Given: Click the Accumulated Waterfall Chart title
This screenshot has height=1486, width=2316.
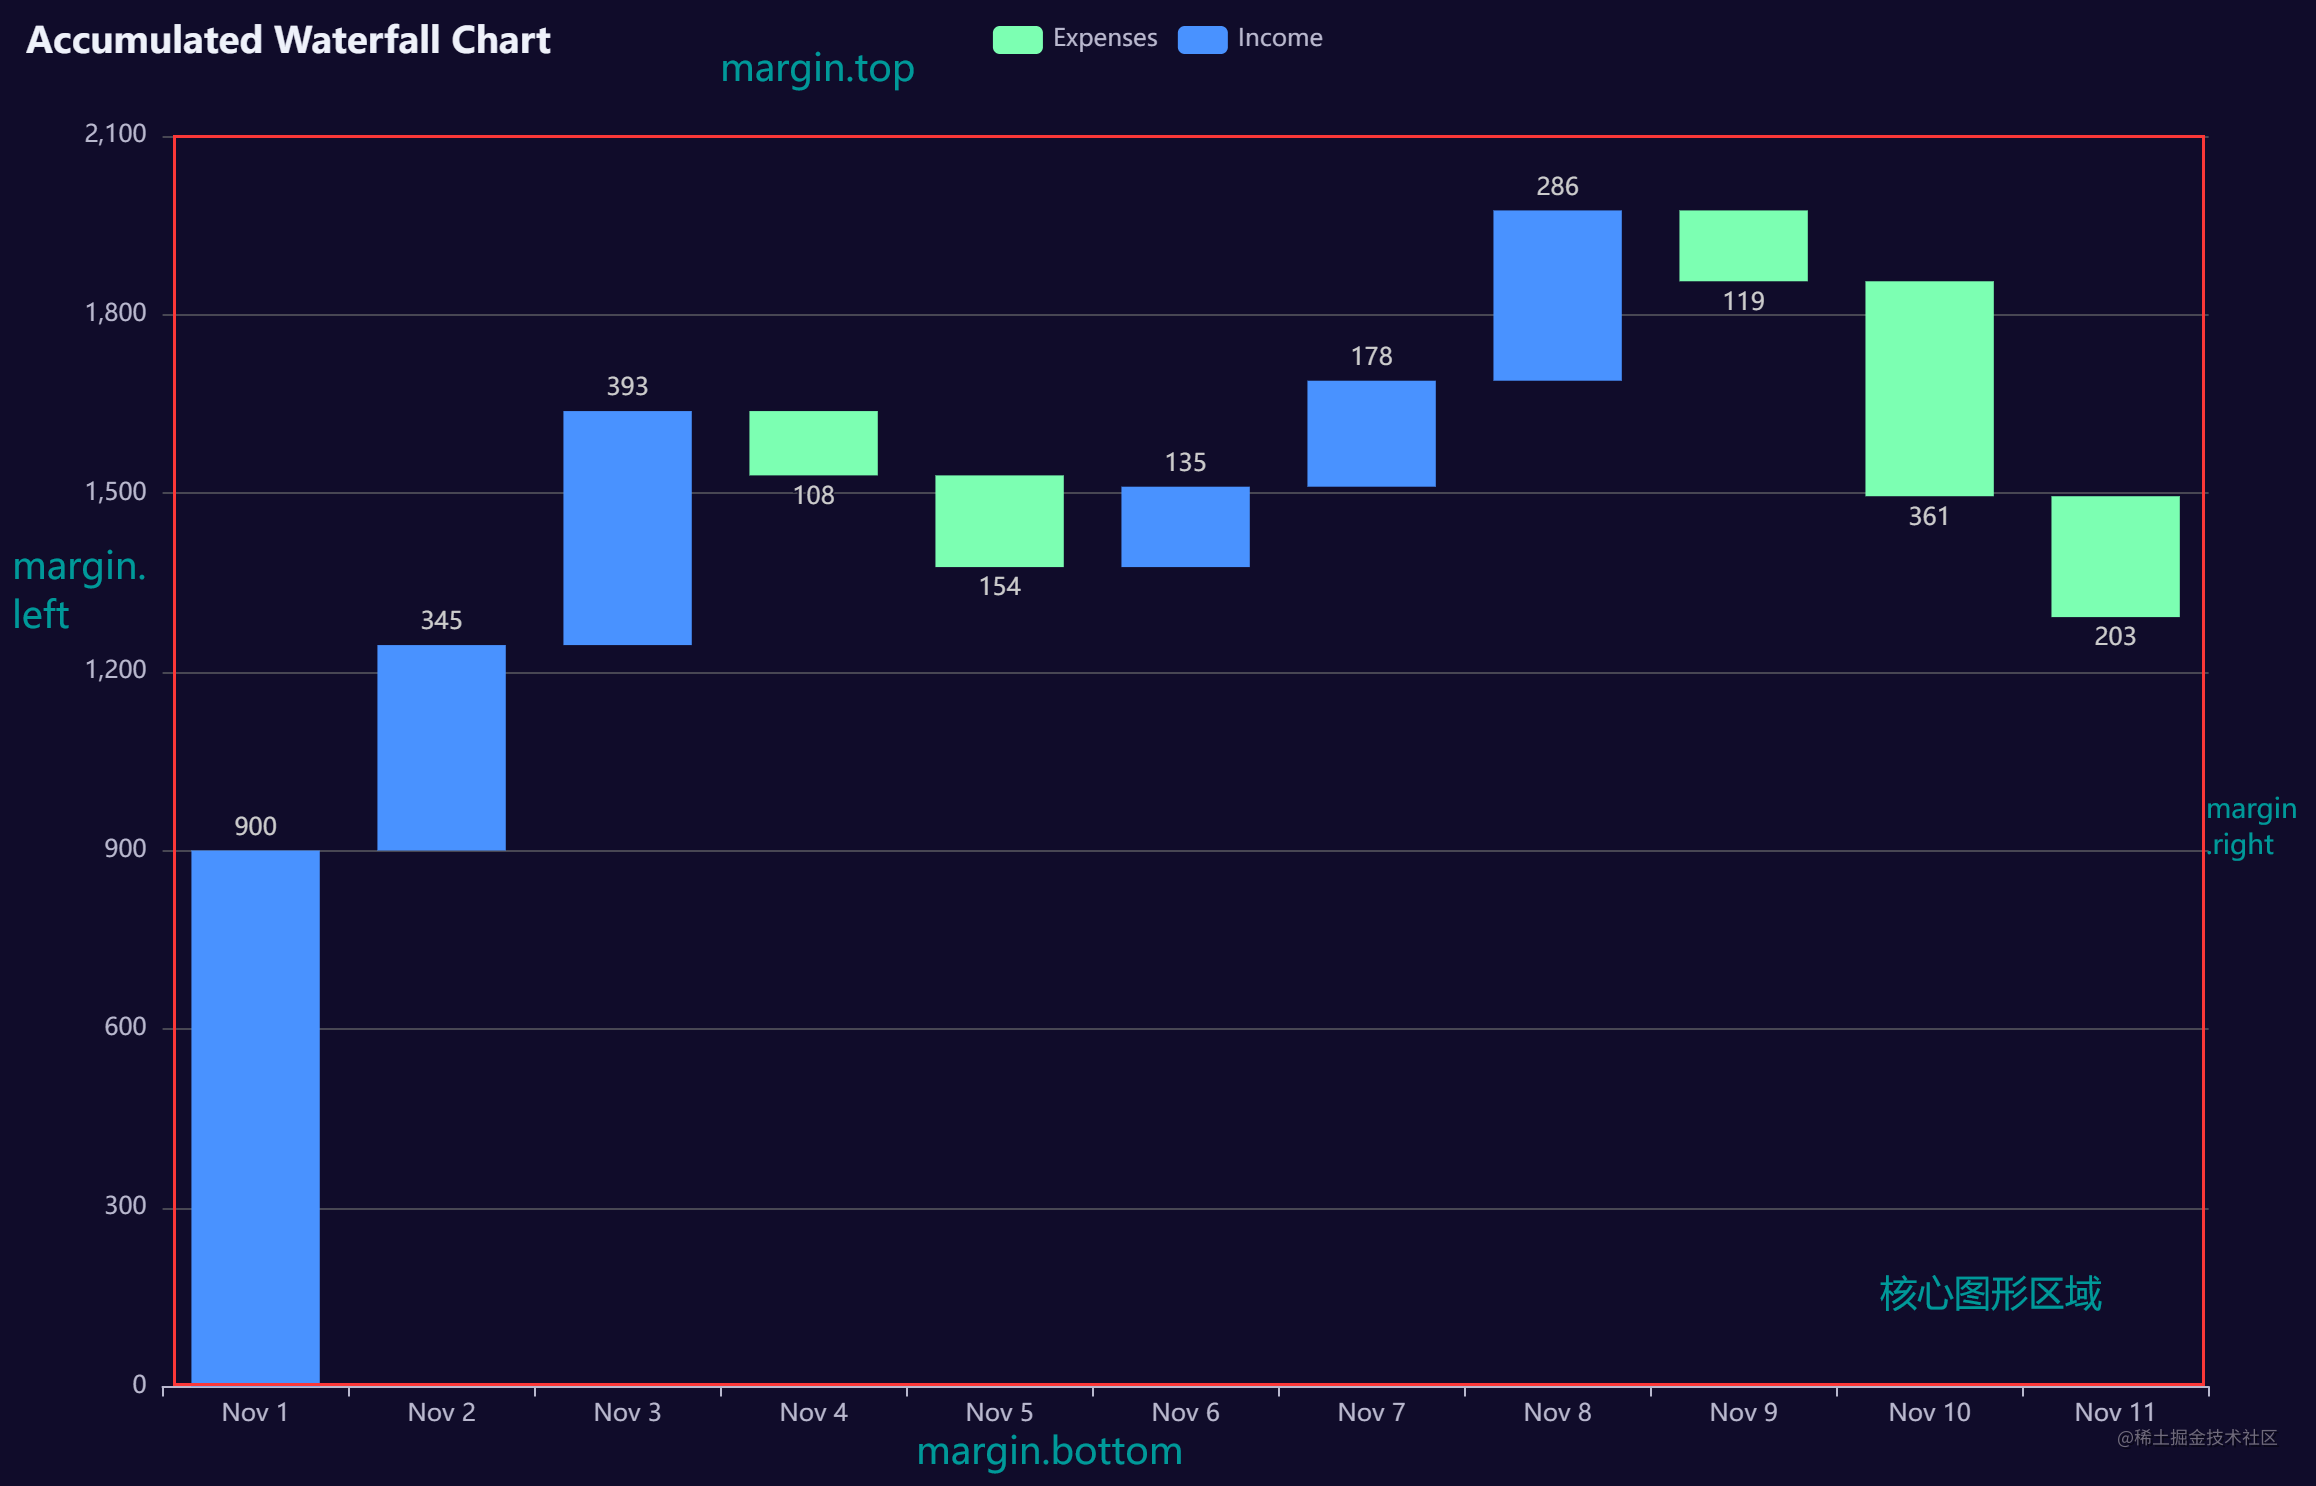Looking at the screenshot, I should coord(288,40).
